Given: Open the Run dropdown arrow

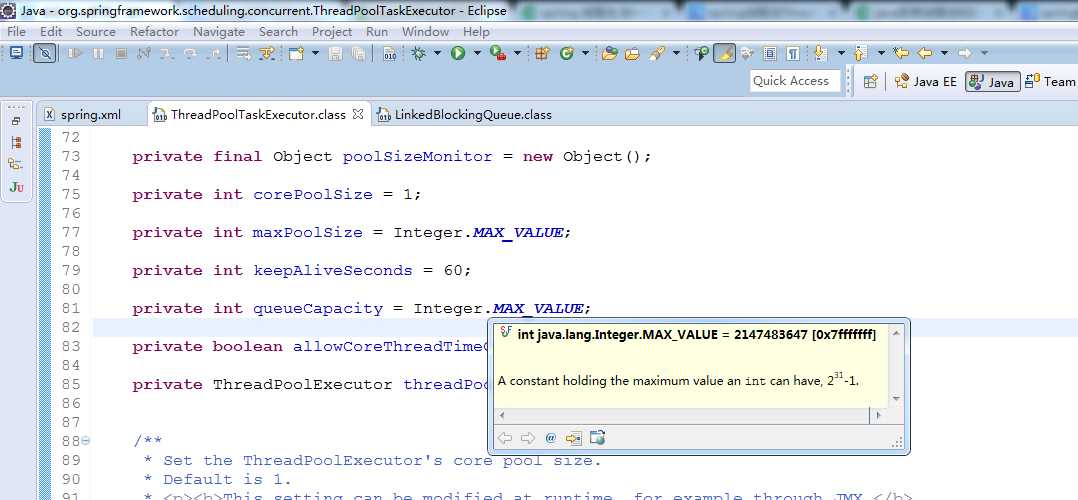Looking at the screenshot, I should tap(477, 53).
